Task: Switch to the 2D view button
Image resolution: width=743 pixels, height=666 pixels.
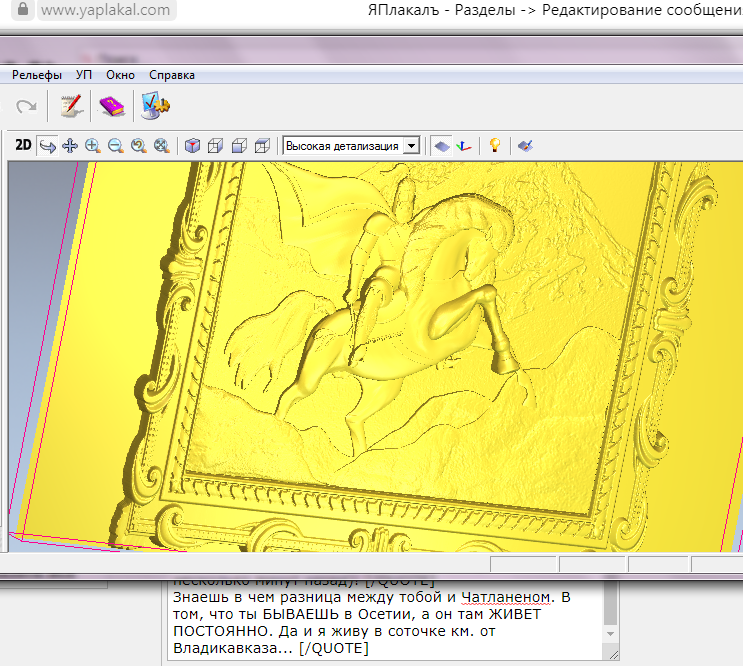Action: point(23,145)
